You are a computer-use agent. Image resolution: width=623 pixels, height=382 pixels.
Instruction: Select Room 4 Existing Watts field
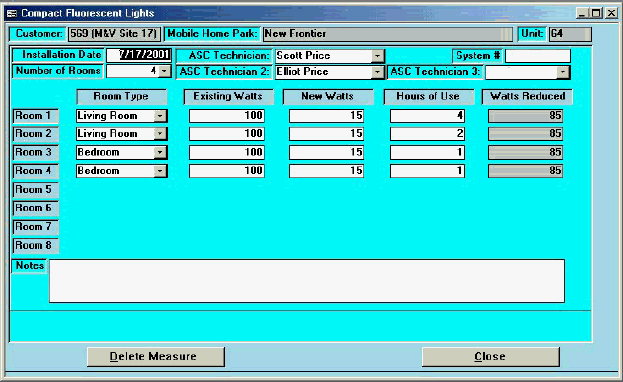[227, 171]
